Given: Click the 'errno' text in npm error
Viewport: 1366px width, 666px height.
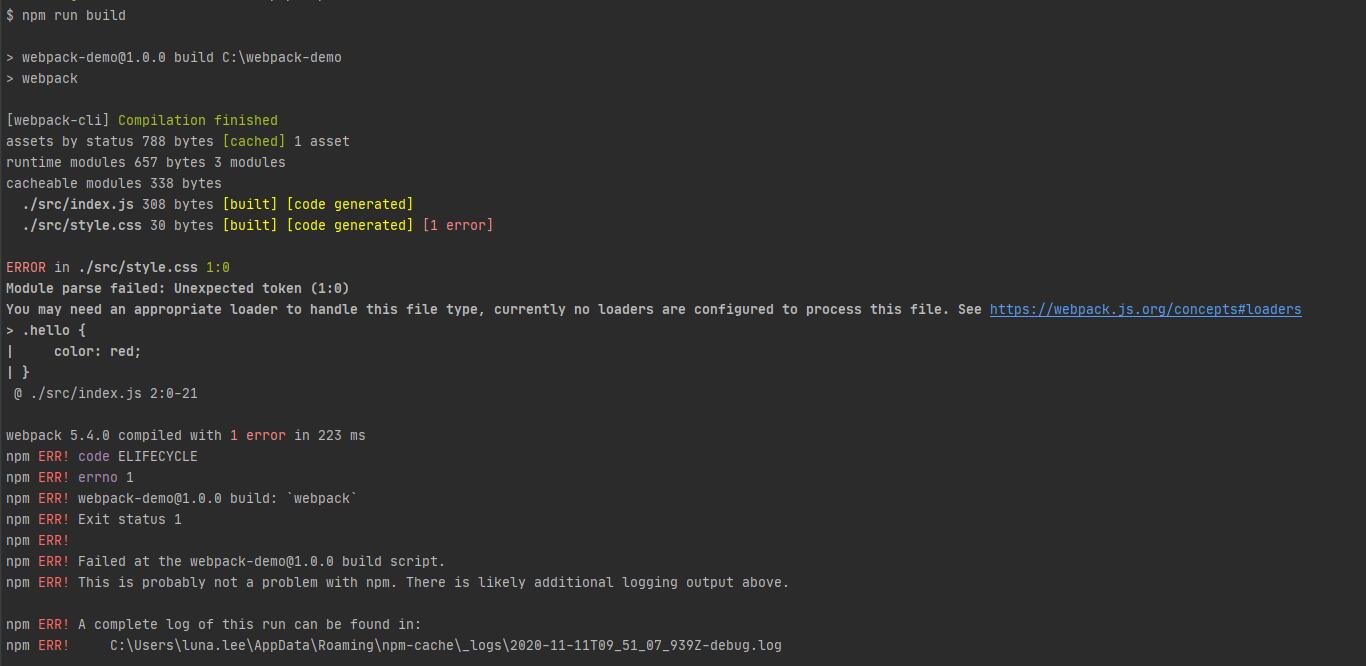Looking at the screenshot, I should coord(97,478).
